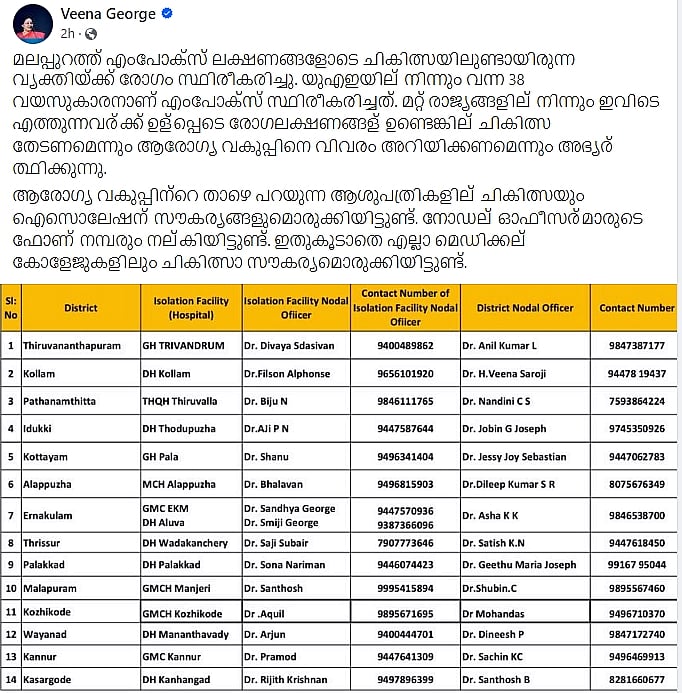Screen dimensions: 682x693
Task: Click the District column header
Action: pyautogui.click(x=80, y=308)
